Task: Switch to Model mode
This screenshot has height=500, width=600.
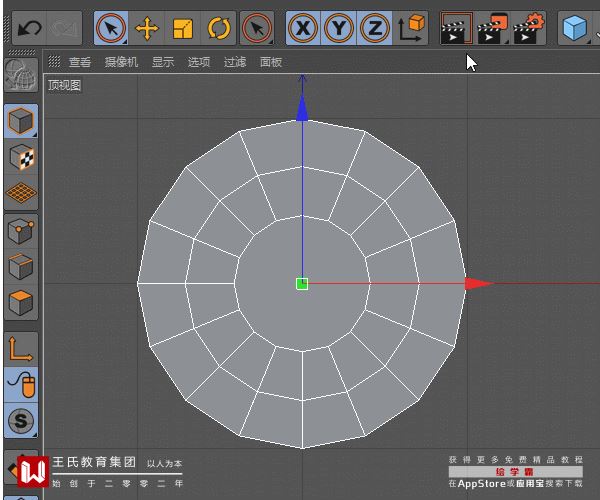Action: click(x=21, y=121)
